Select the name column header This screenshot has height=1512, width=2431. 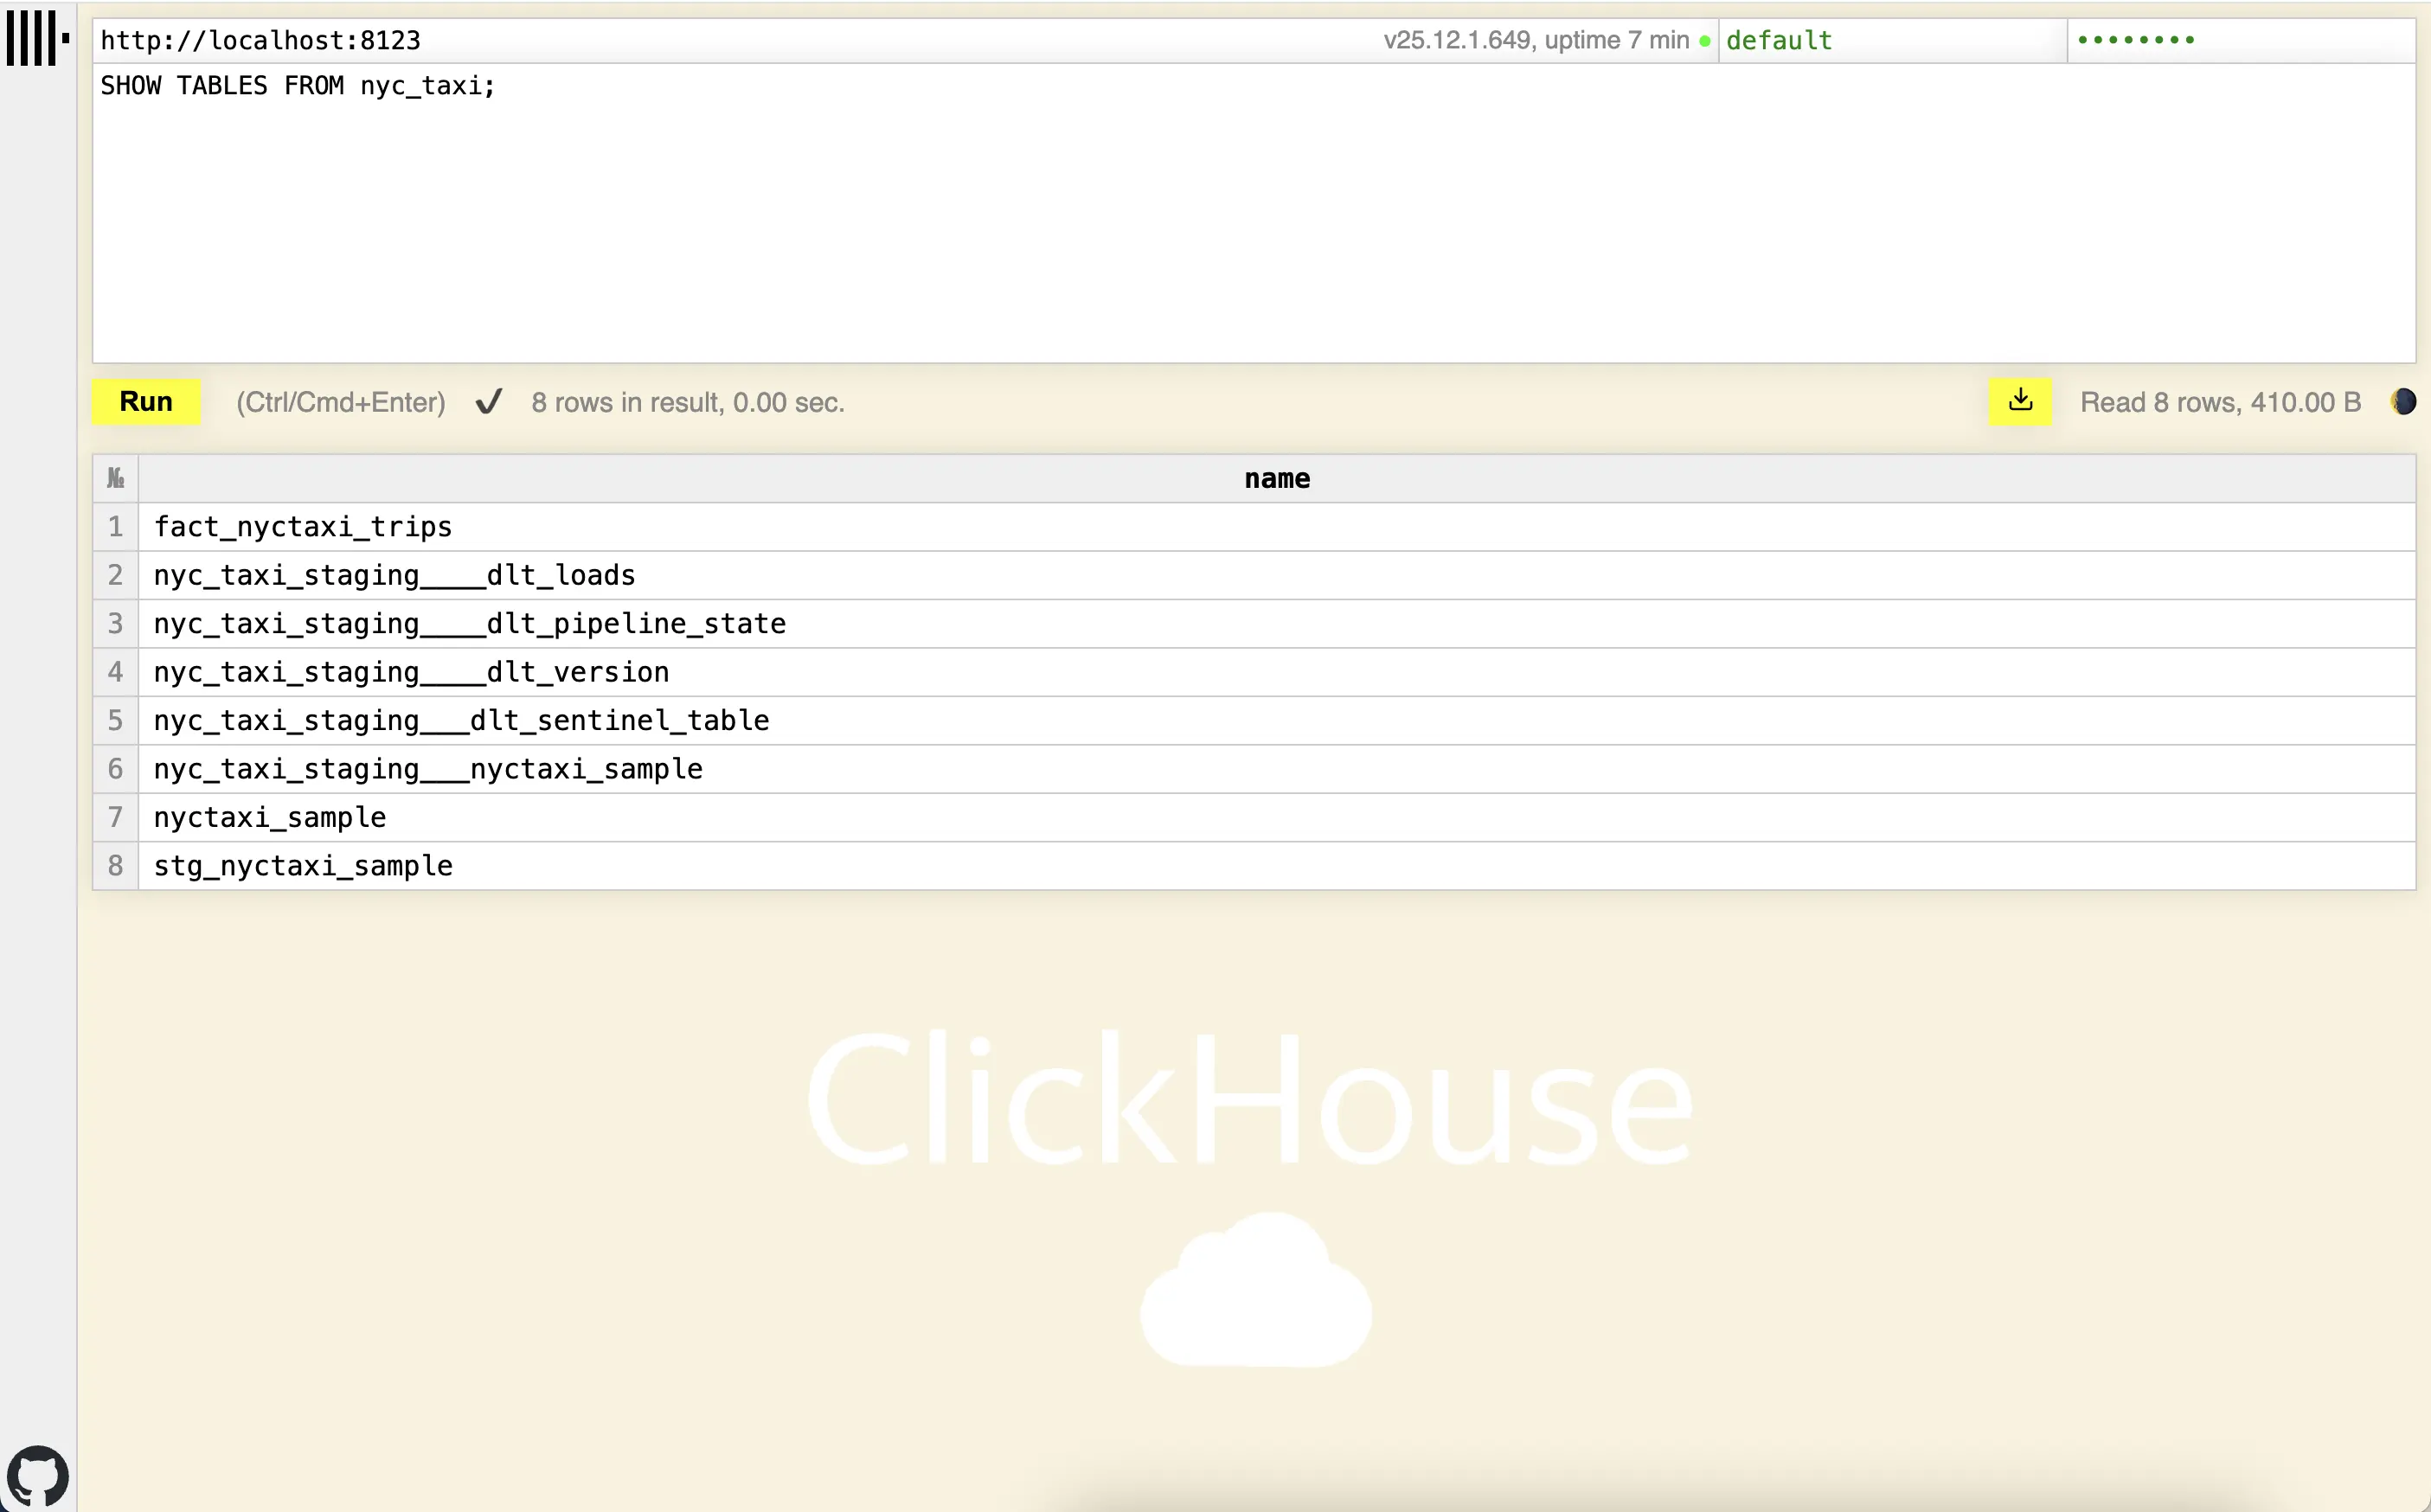1277,478
